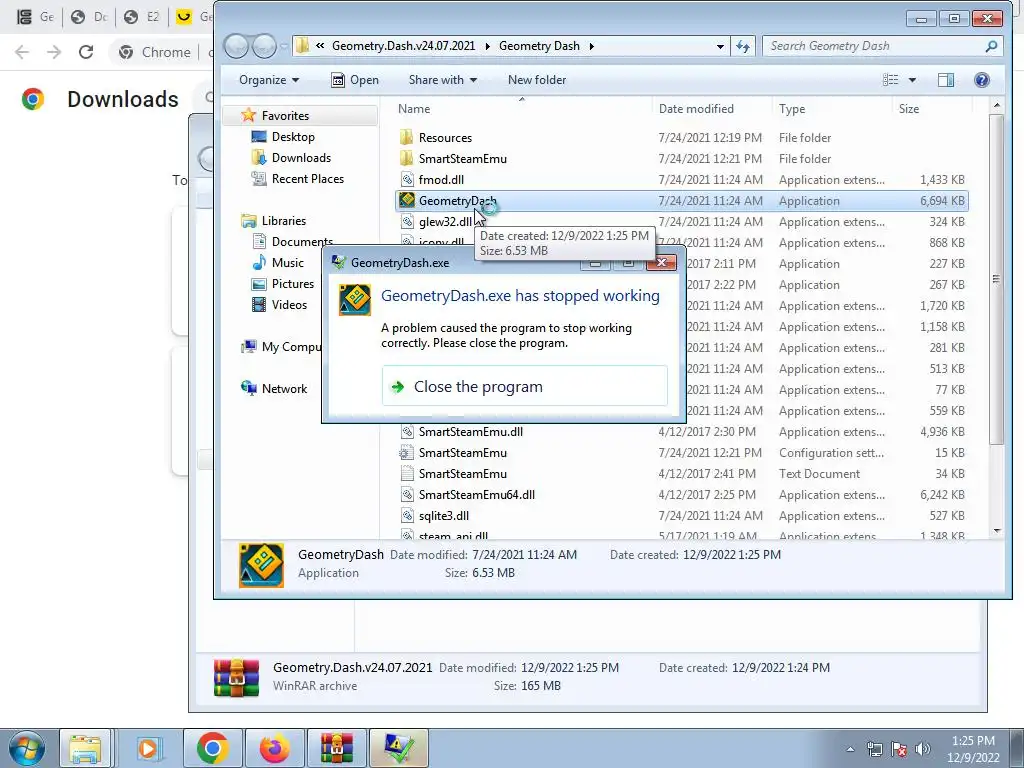The image size is (1024, 768).
Task: Click Geometry.Dash.v24.07.2021 in address path
Action: pos(403,46)
